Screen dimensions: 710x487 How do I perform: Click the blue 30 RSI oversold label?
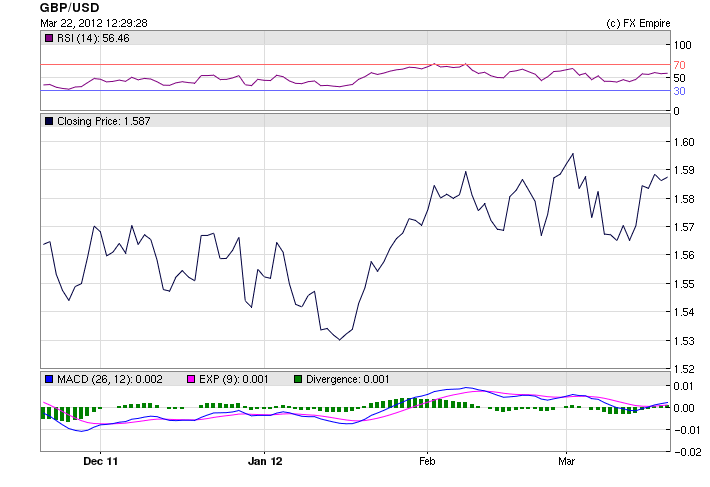click(679, 91)
